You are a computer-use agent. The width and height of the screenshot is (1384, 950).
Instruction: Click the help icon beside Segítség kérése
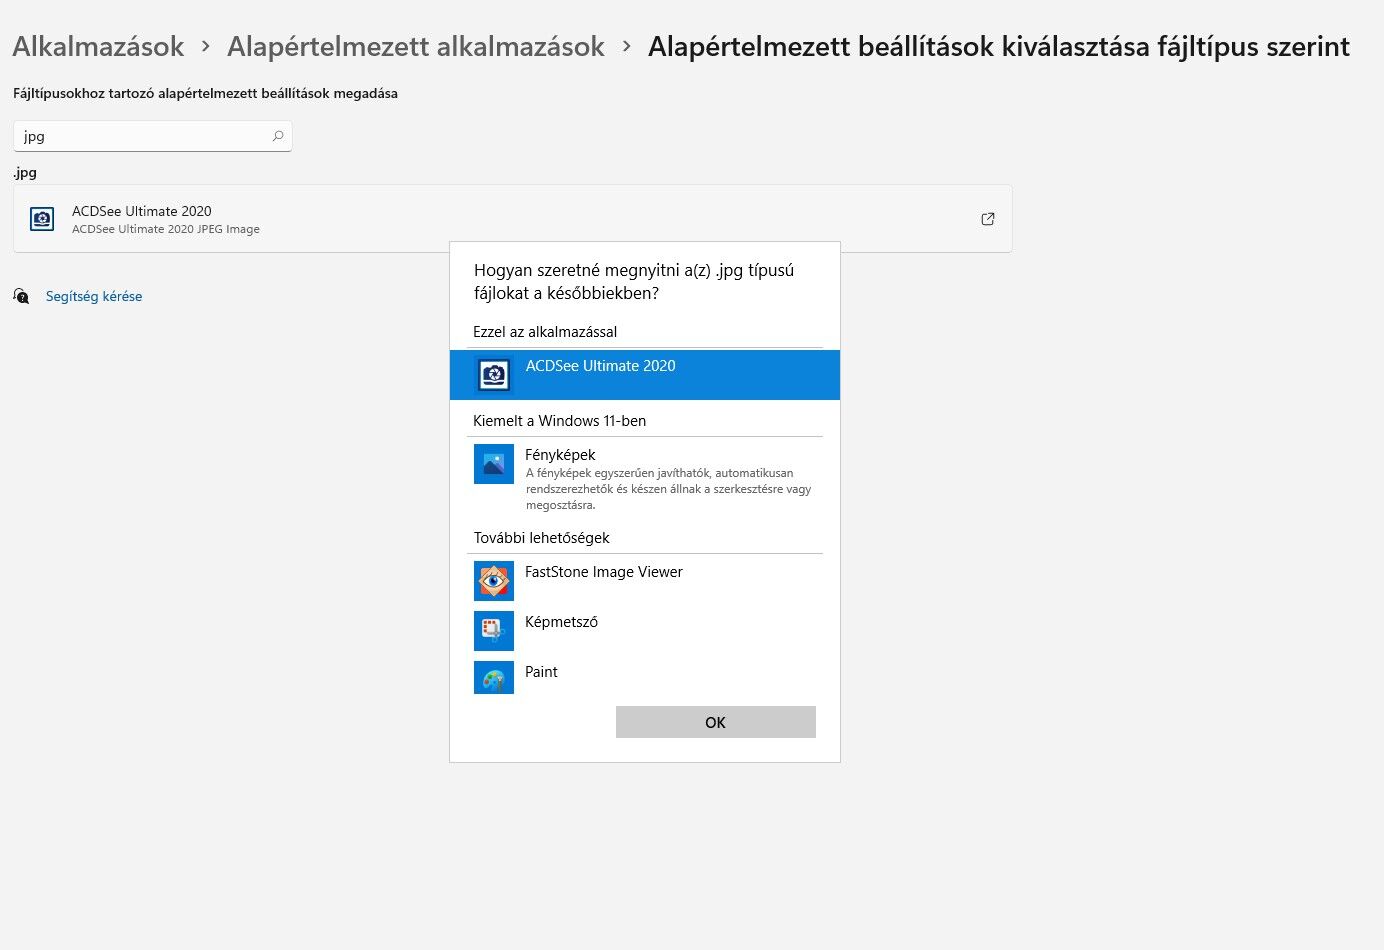21,296
